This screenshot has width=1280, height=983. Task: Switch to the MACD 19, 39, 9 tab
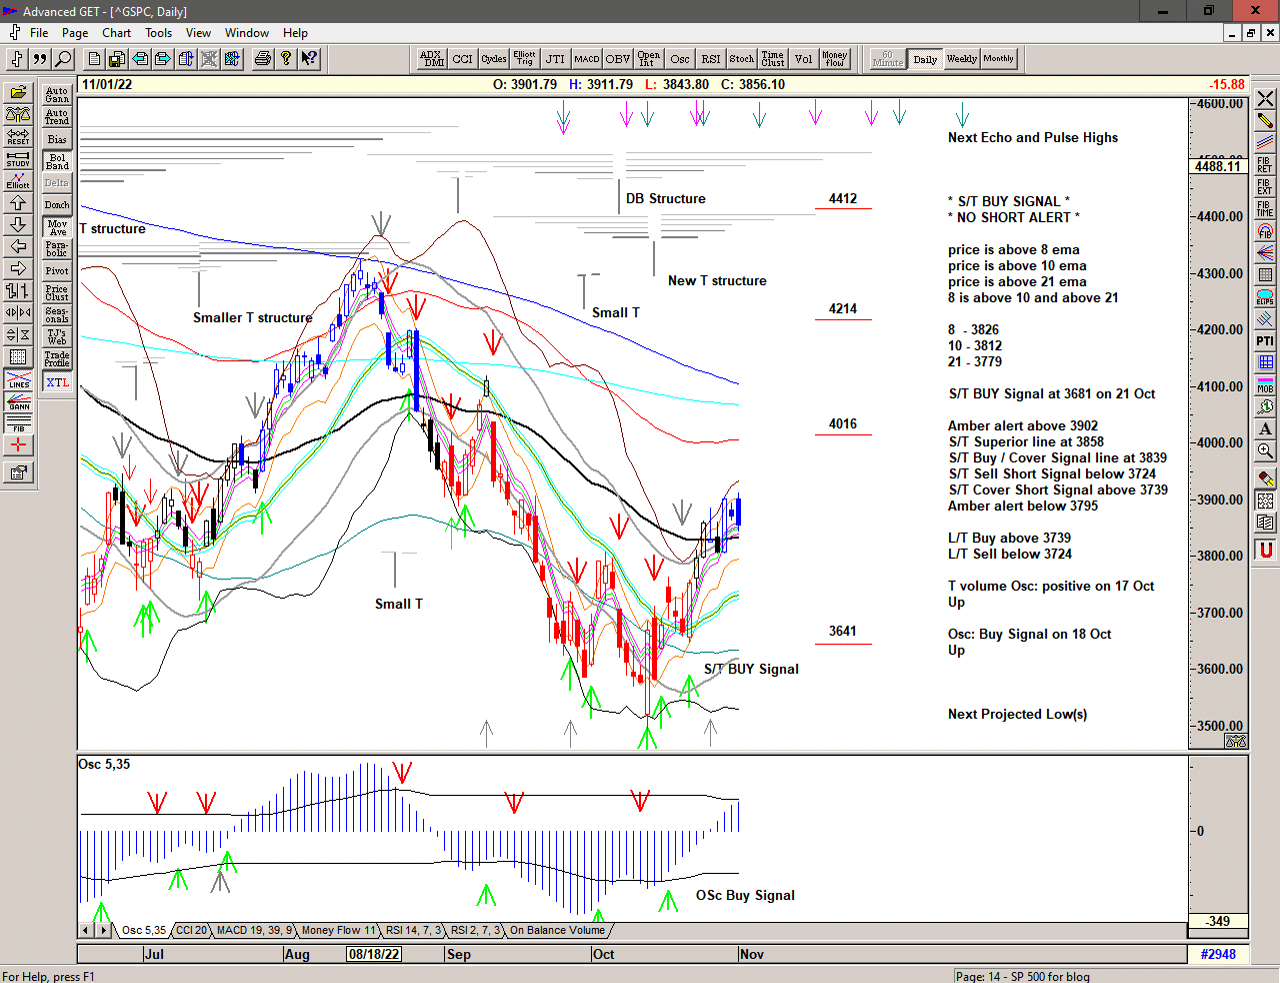pos(254,930)
